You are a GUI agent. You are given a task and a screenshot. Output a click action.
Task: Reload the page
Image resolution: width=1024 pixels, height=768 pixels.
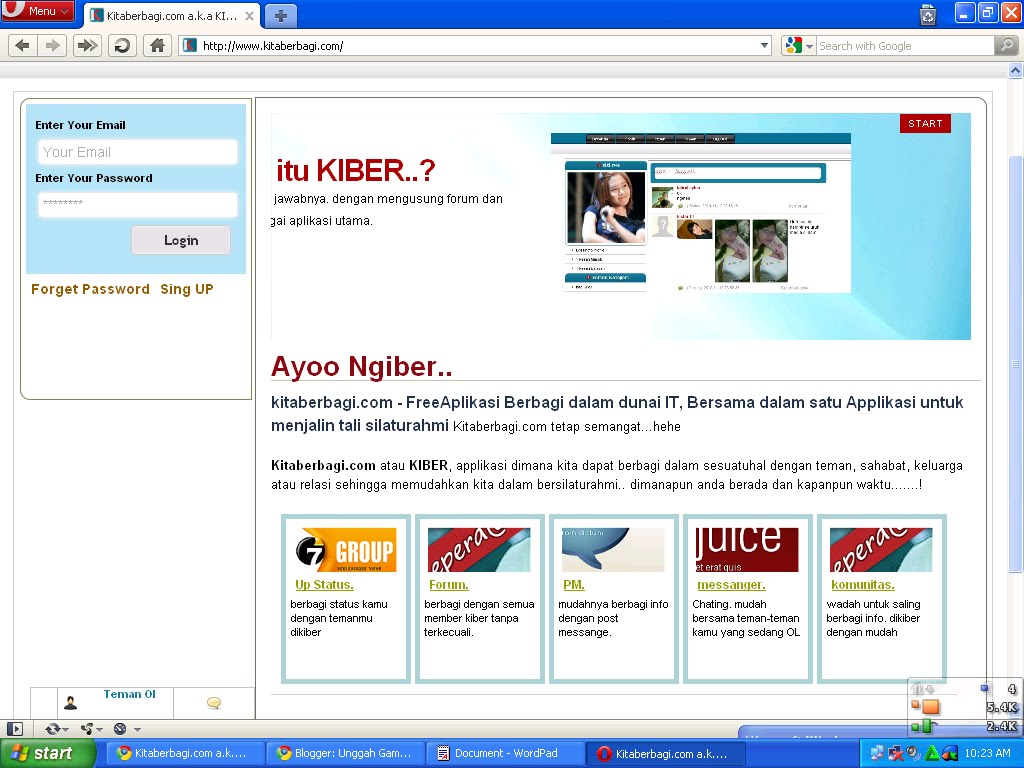tap(122, 45)
